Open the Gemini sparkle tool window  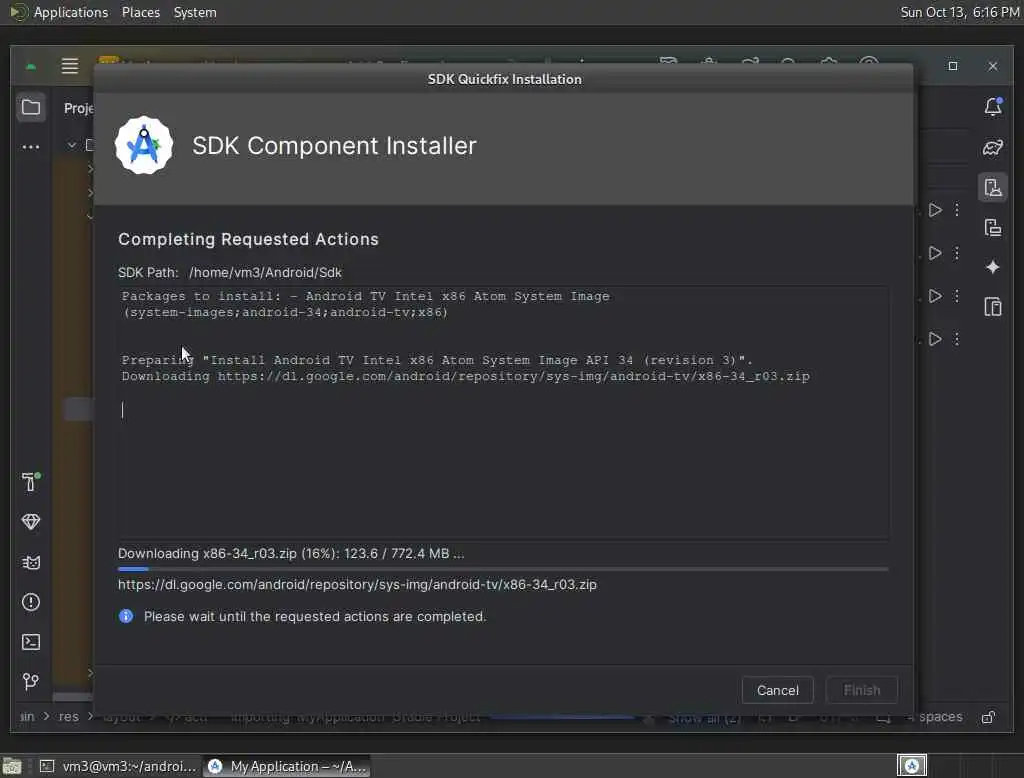[x=993, y=267]
